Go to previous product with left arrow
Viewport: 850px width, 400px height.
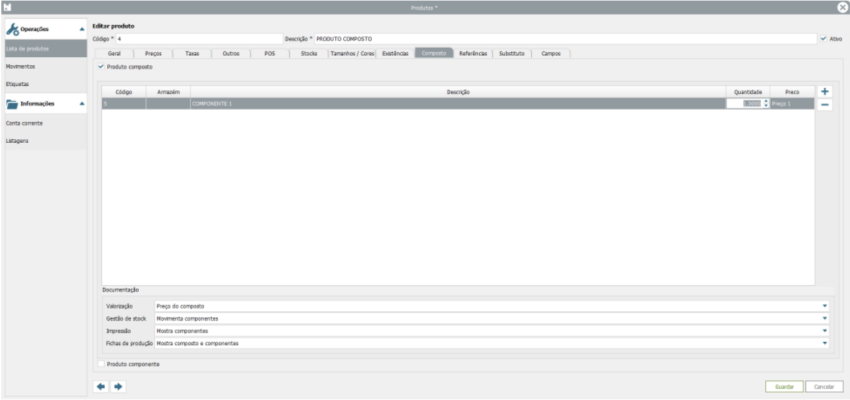pyautogui.click(x=102, y=385)
